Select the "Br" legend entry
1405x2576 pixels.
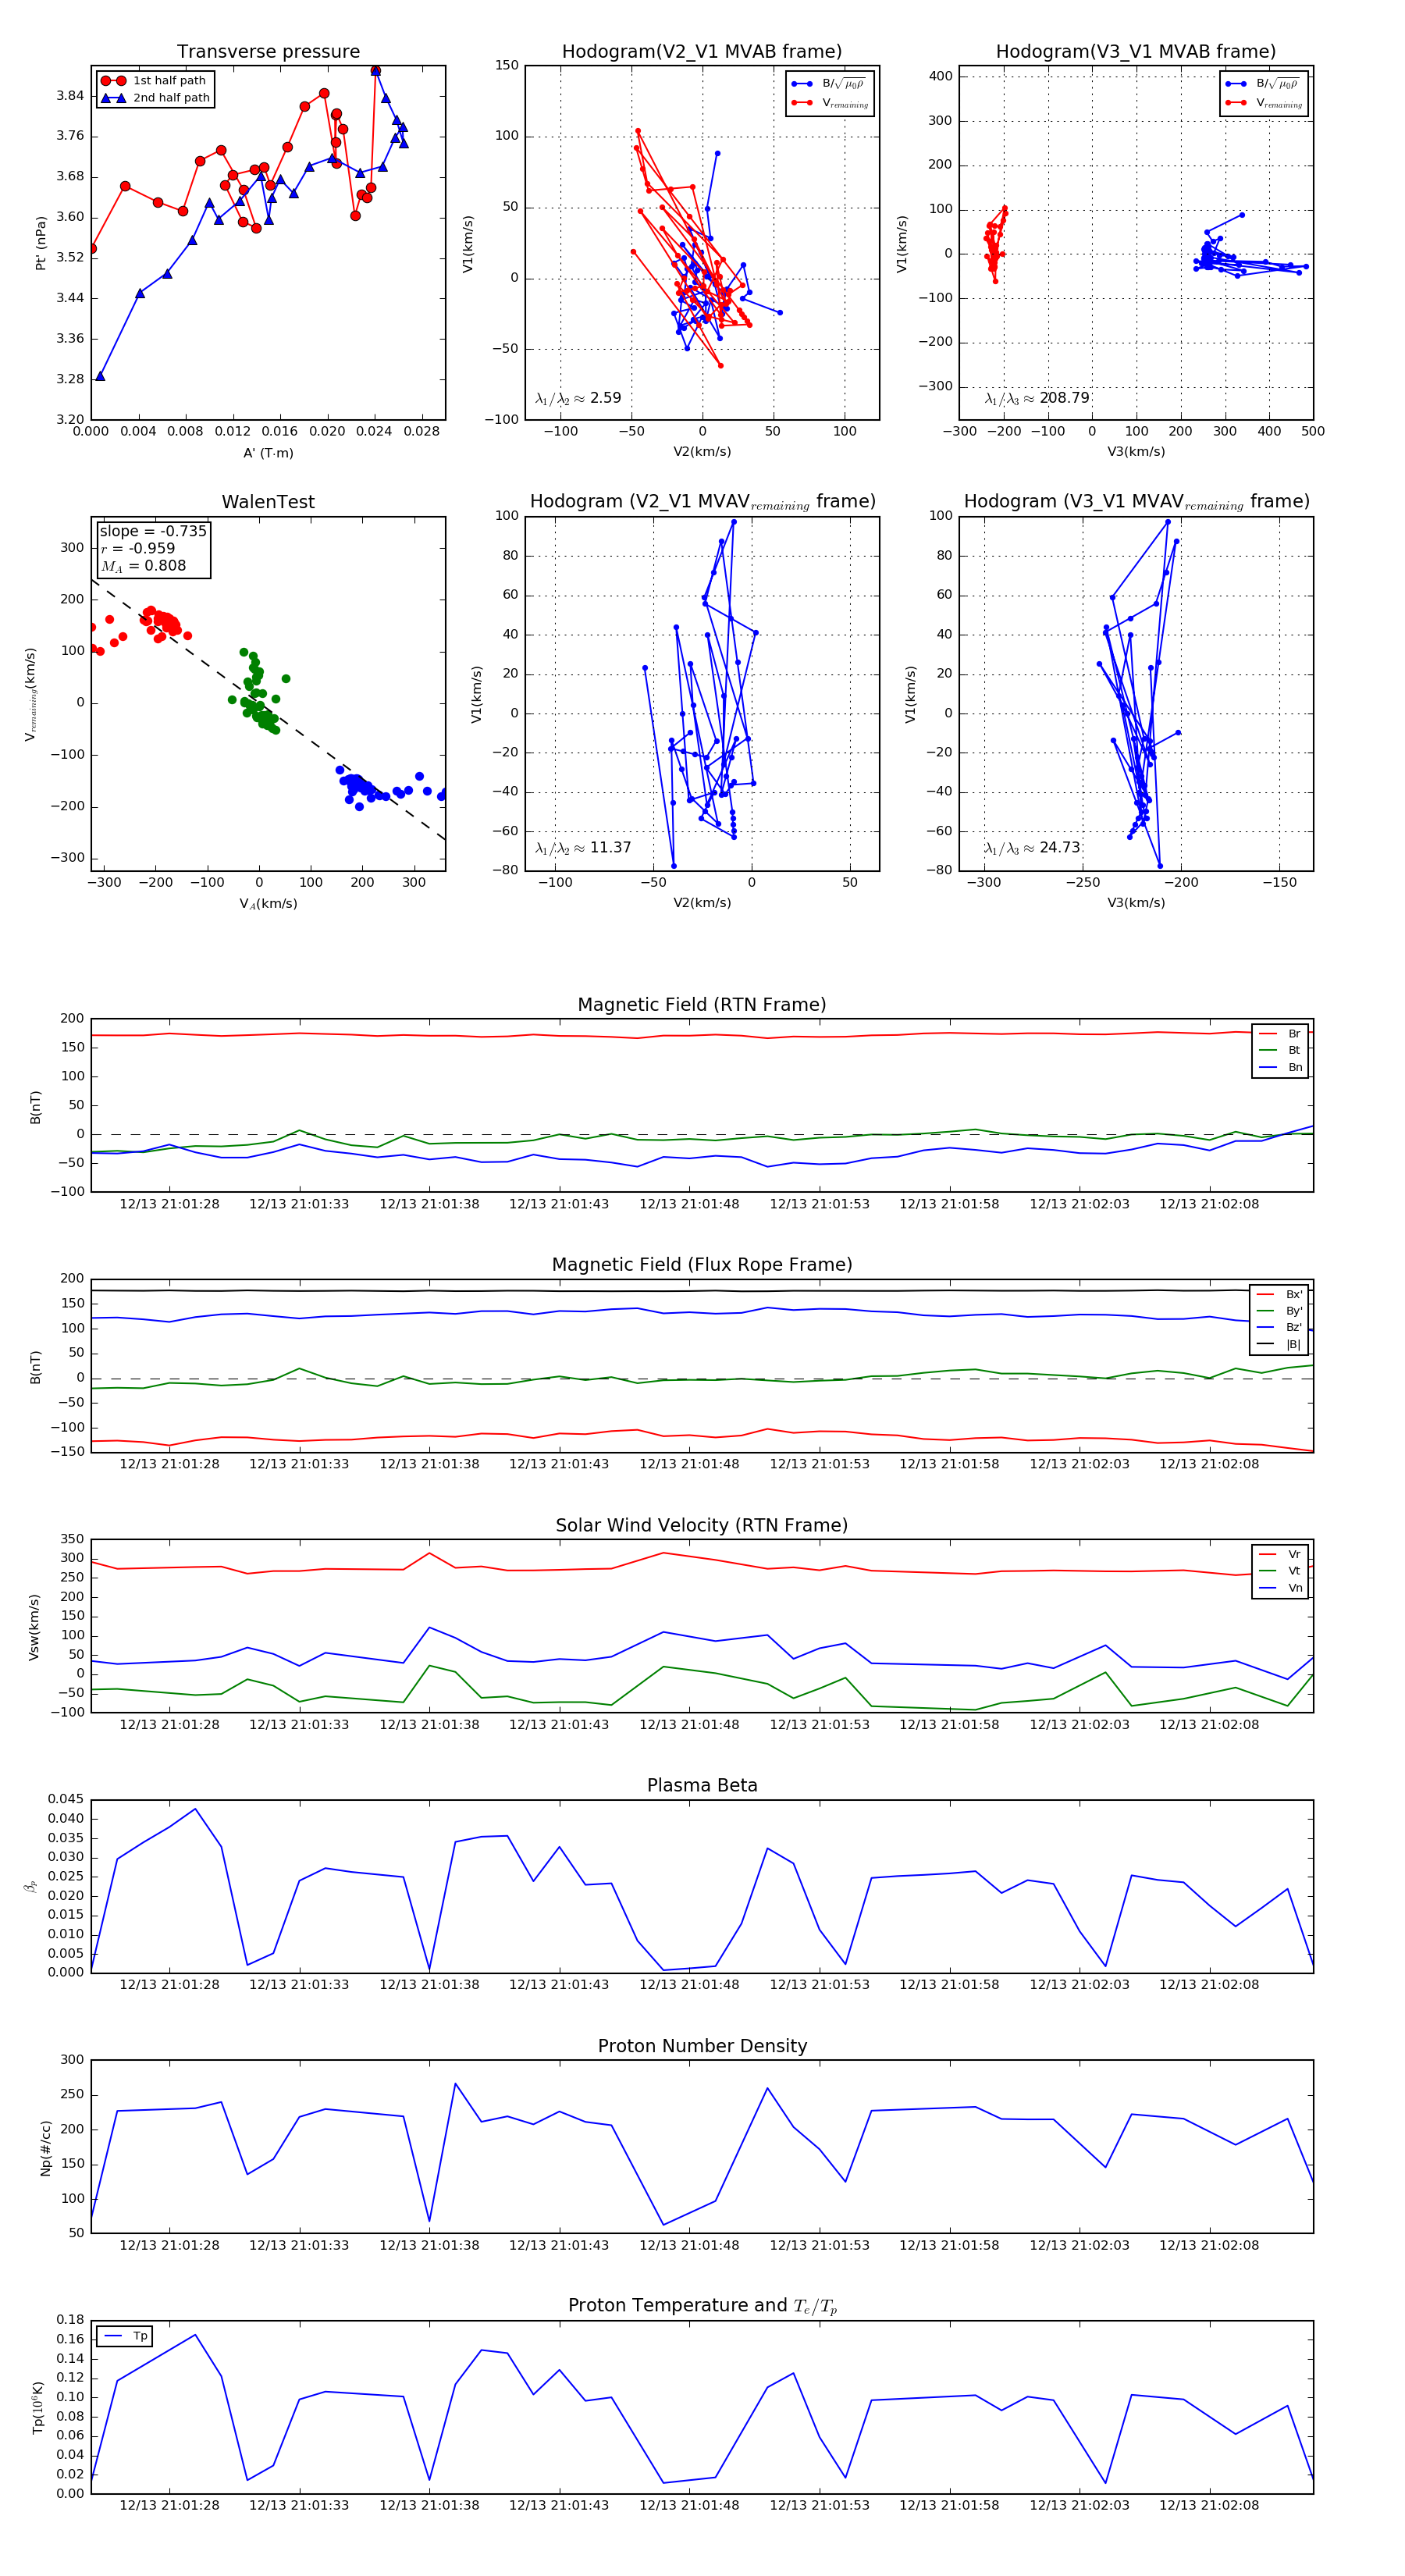[x=1280, y=1034]
